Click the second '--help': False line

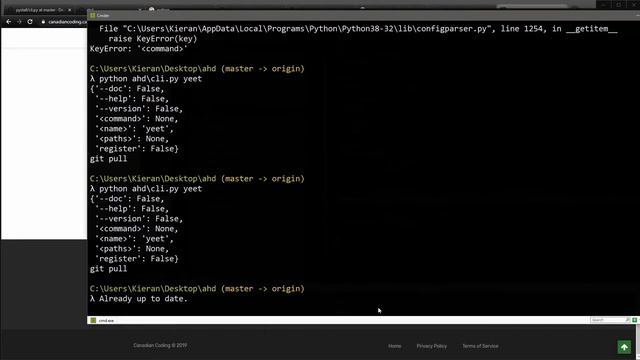pos(132,209)
